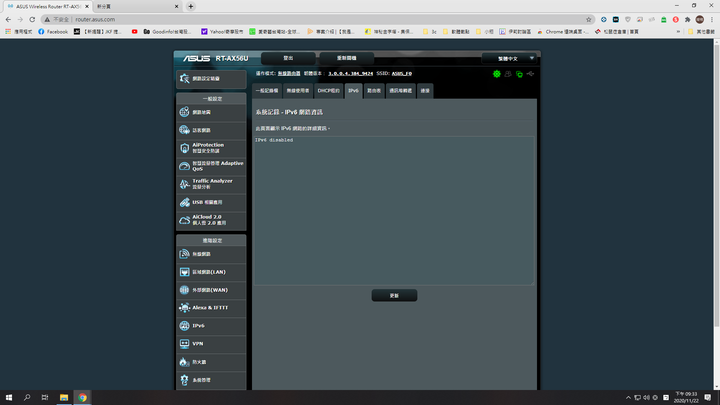Open the Chrome three-dot menu

712,19
